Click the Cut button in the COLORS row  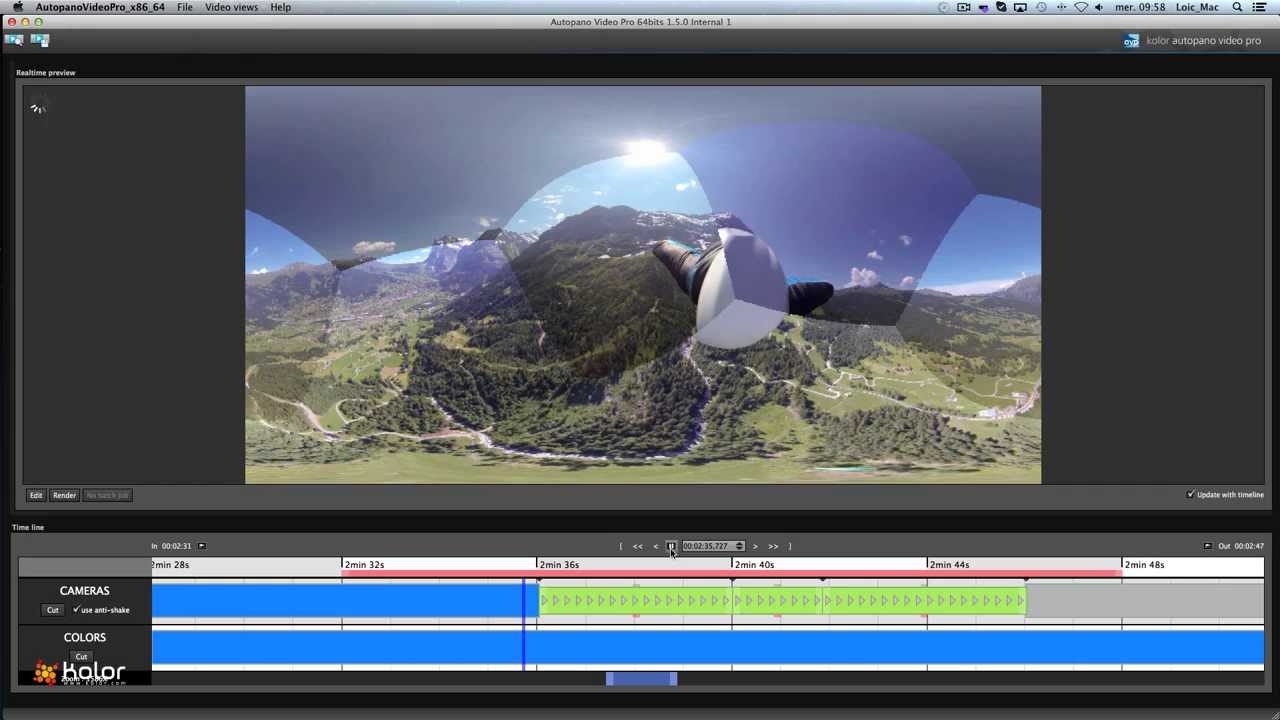tap(81, 657)
